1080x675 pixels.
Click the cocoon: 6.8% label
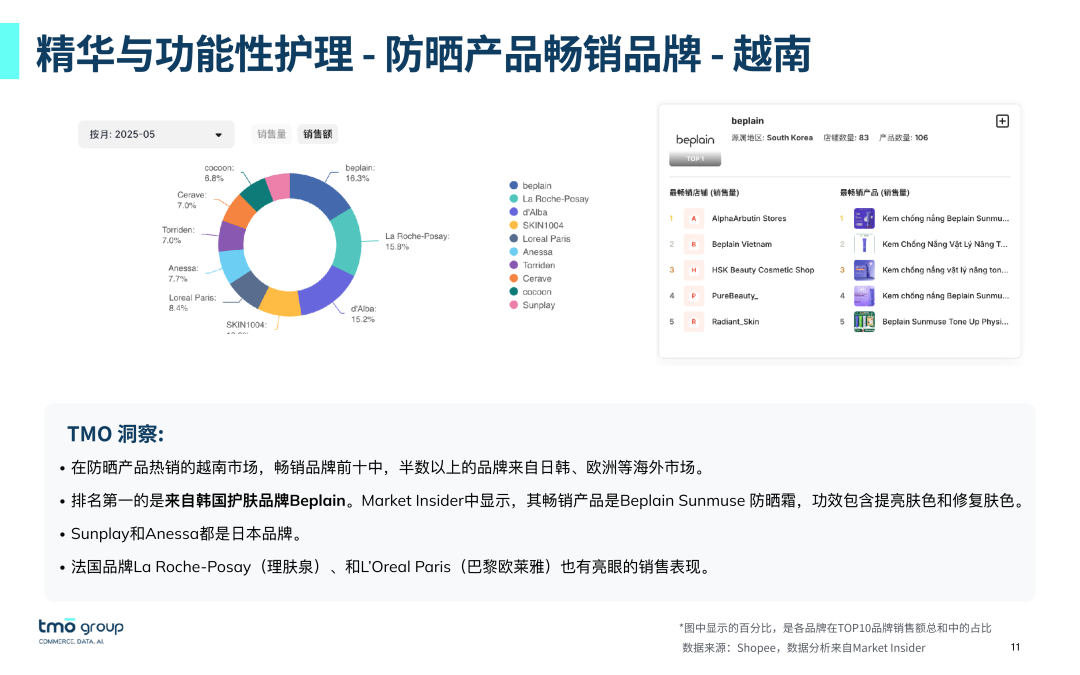[219, 173]
